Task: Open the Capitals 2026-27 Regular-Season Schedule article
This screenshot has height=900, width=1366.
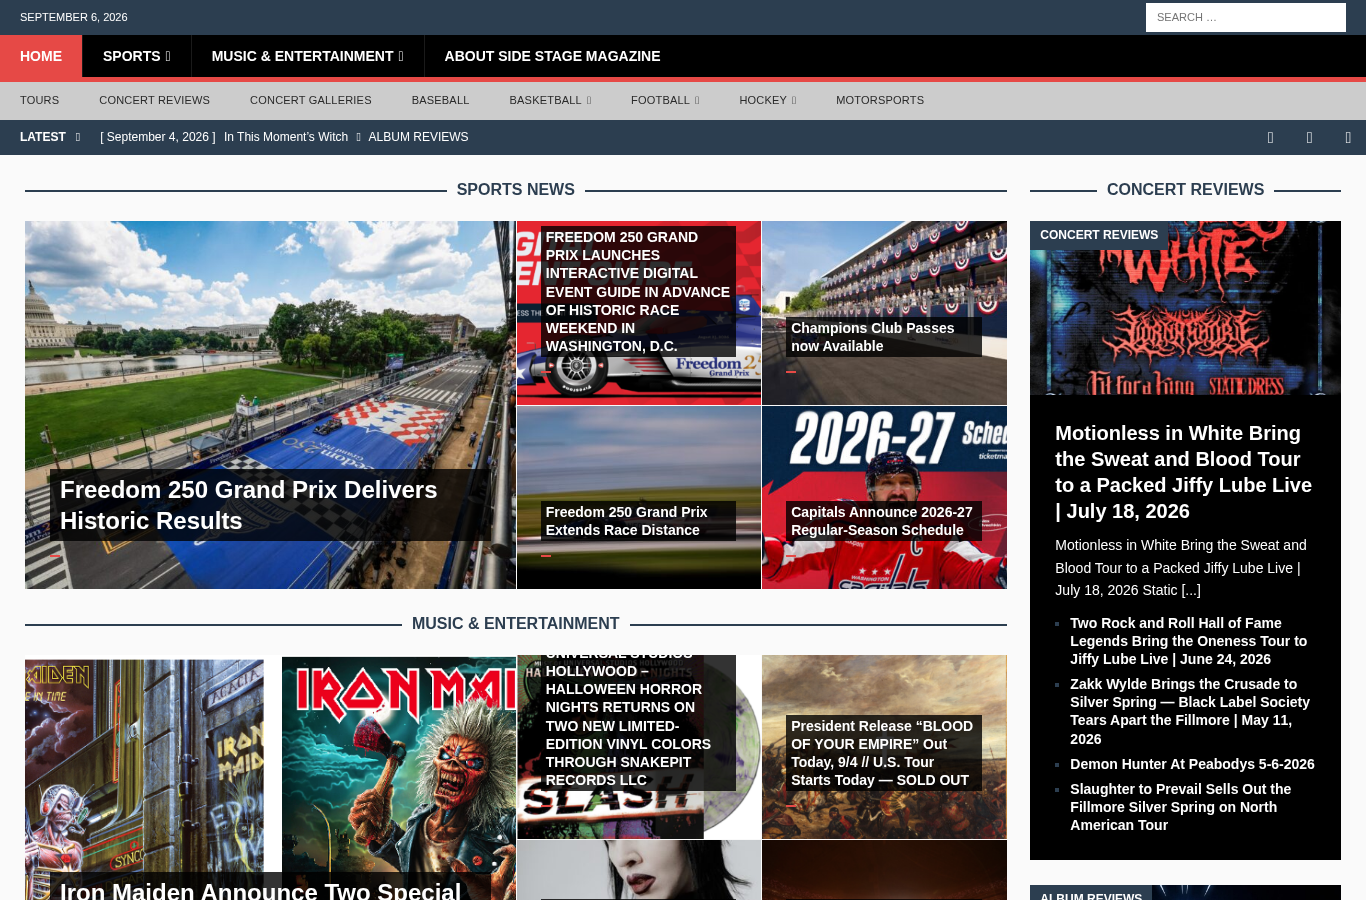Action: click(x=881, y=521)
